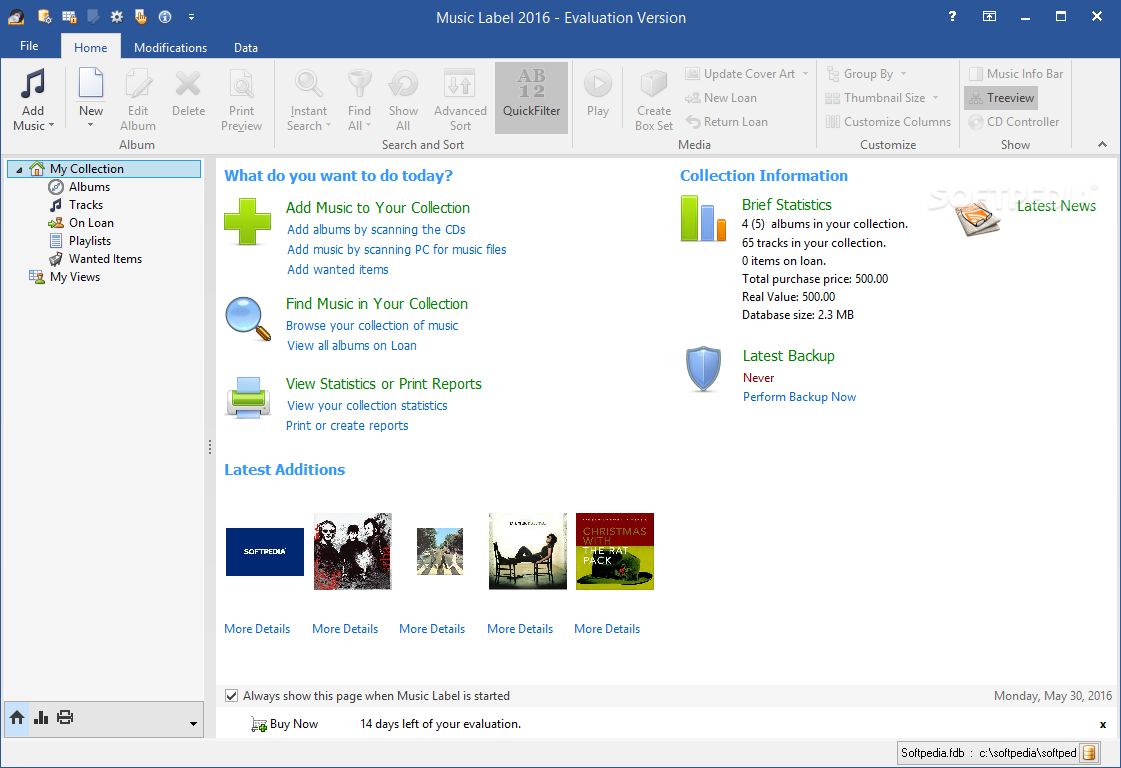Image resolution: width=1121 pixels, height=768 pixels.
Task: Open the navigation pane options dropdown arrow
Action: tap(193, 724)
